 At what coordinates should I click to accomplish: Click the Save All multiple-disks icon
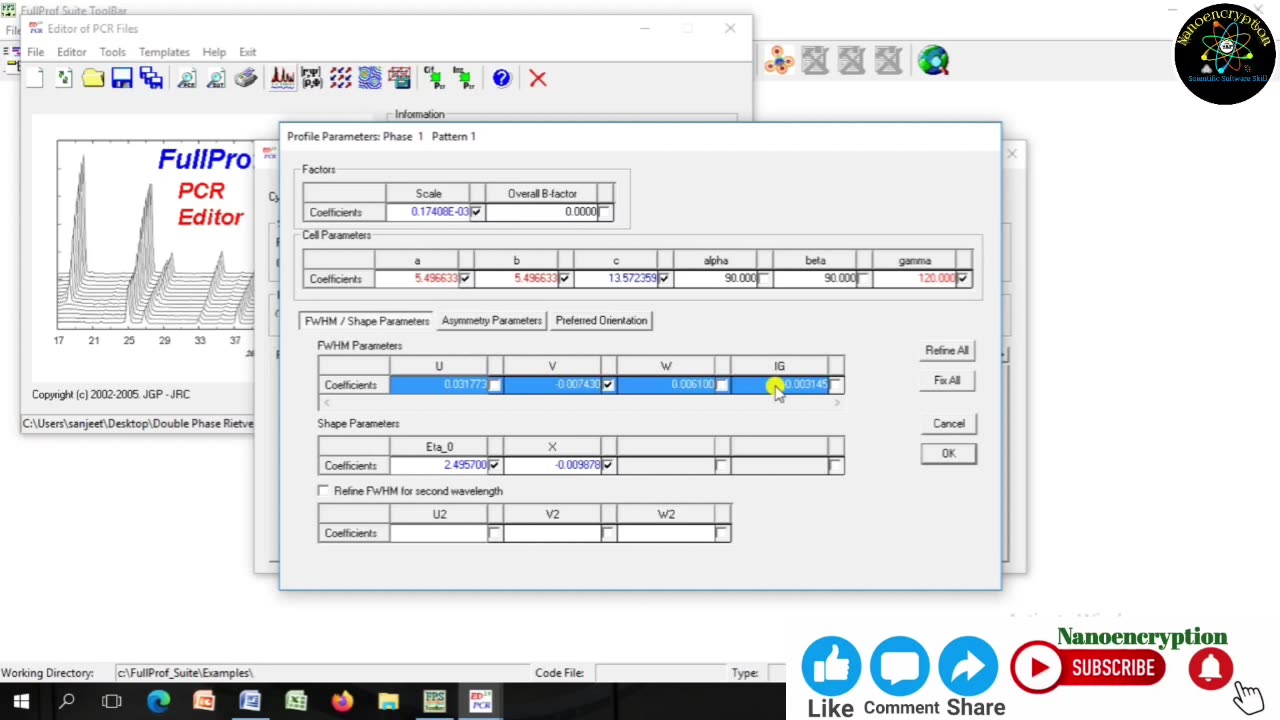pos(151,78)
